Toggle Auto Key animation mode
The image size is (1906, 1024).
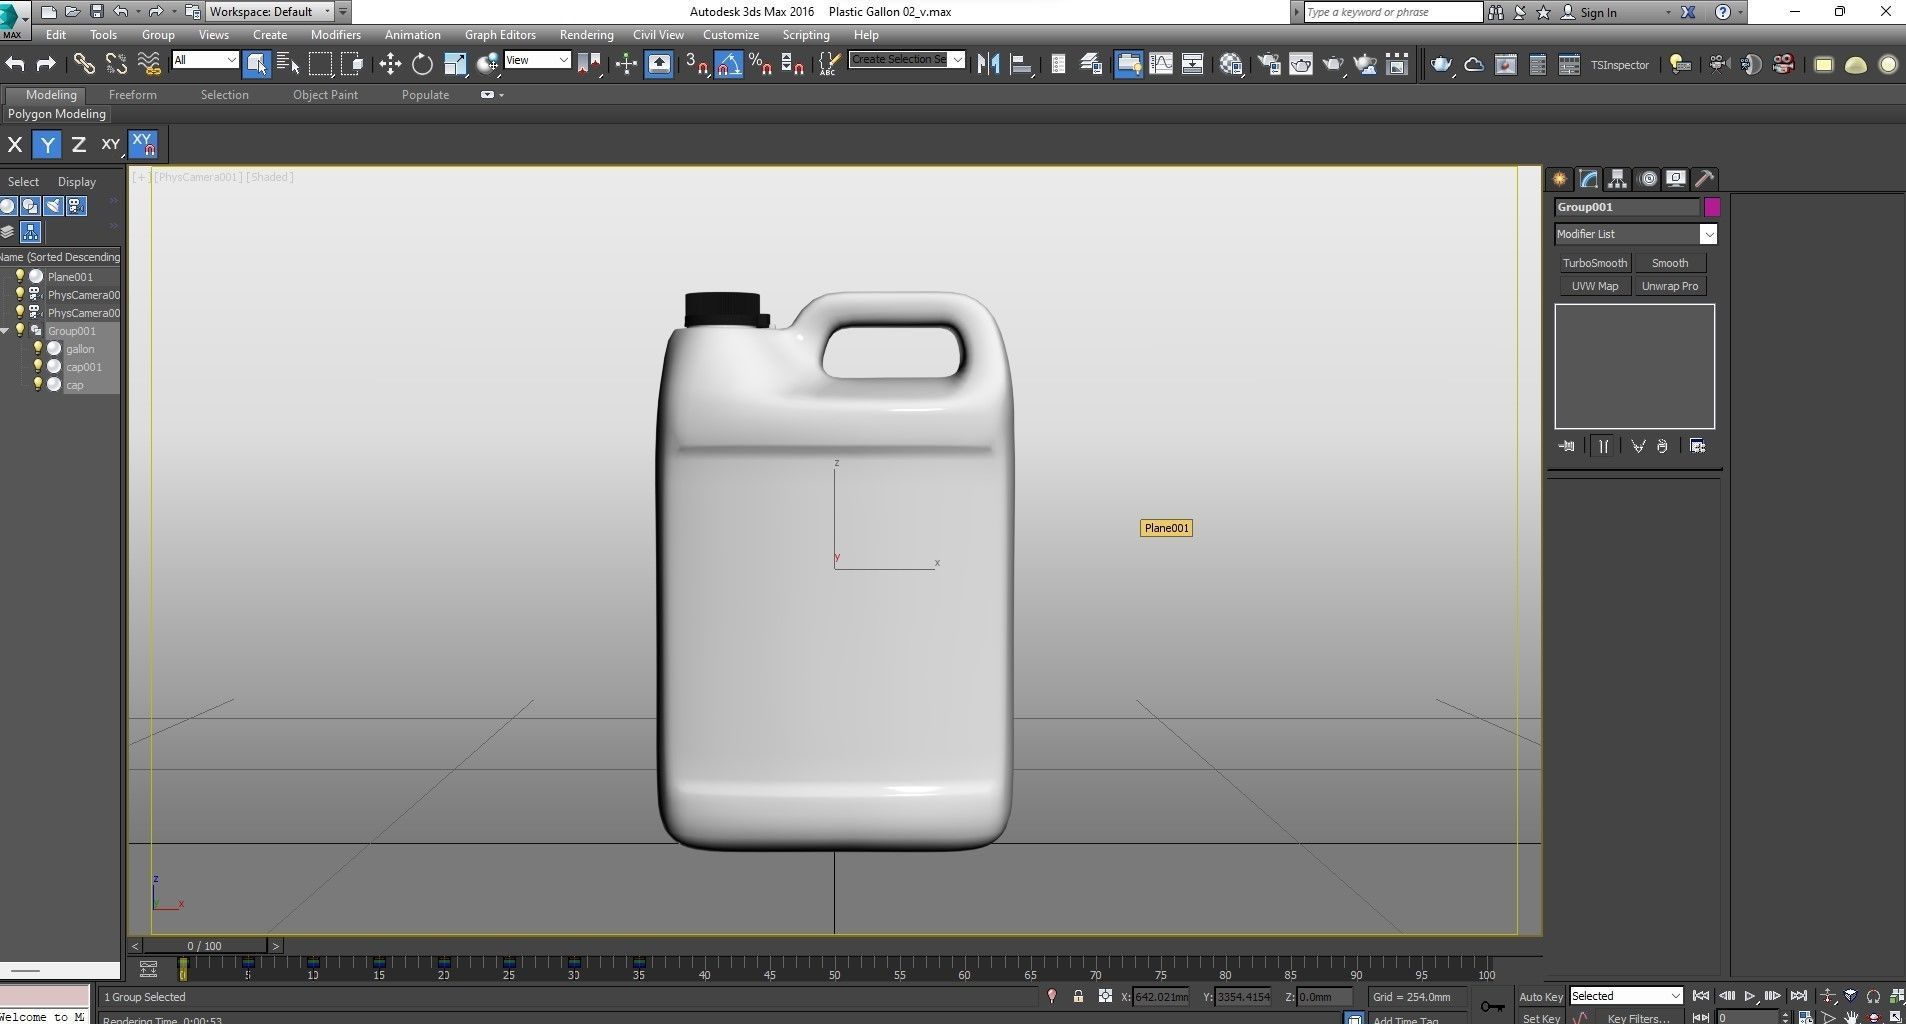[x=1540, y=996]
